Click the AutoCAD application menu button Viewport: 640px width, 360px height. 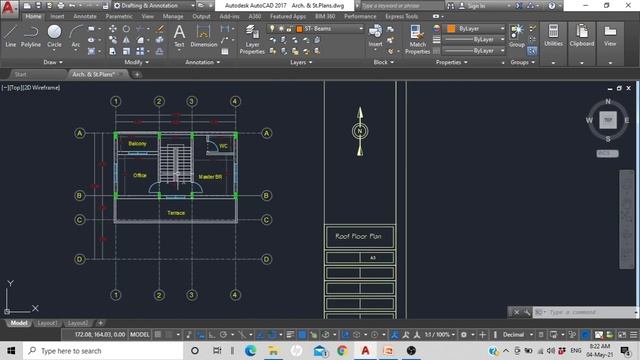8,8
